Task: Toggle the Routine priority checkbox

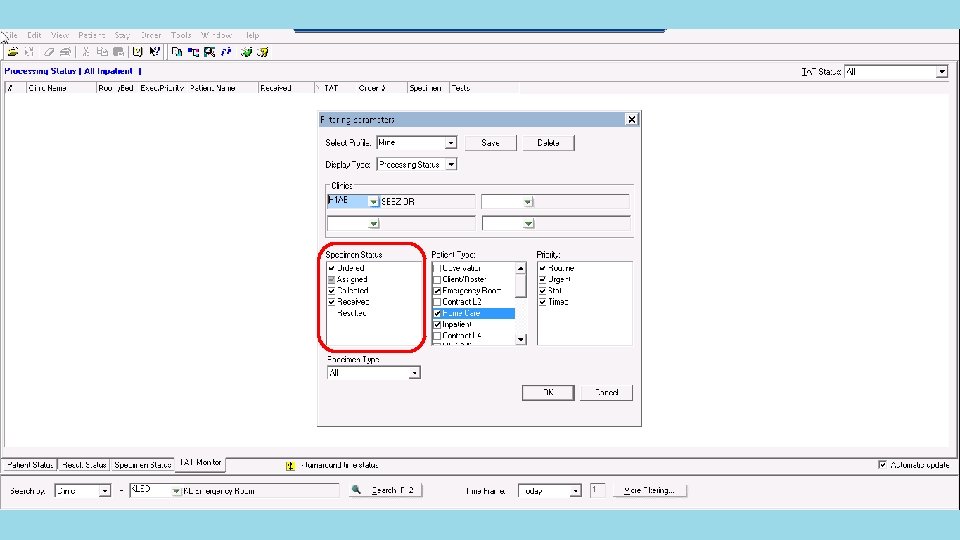Action: point(542,268)
